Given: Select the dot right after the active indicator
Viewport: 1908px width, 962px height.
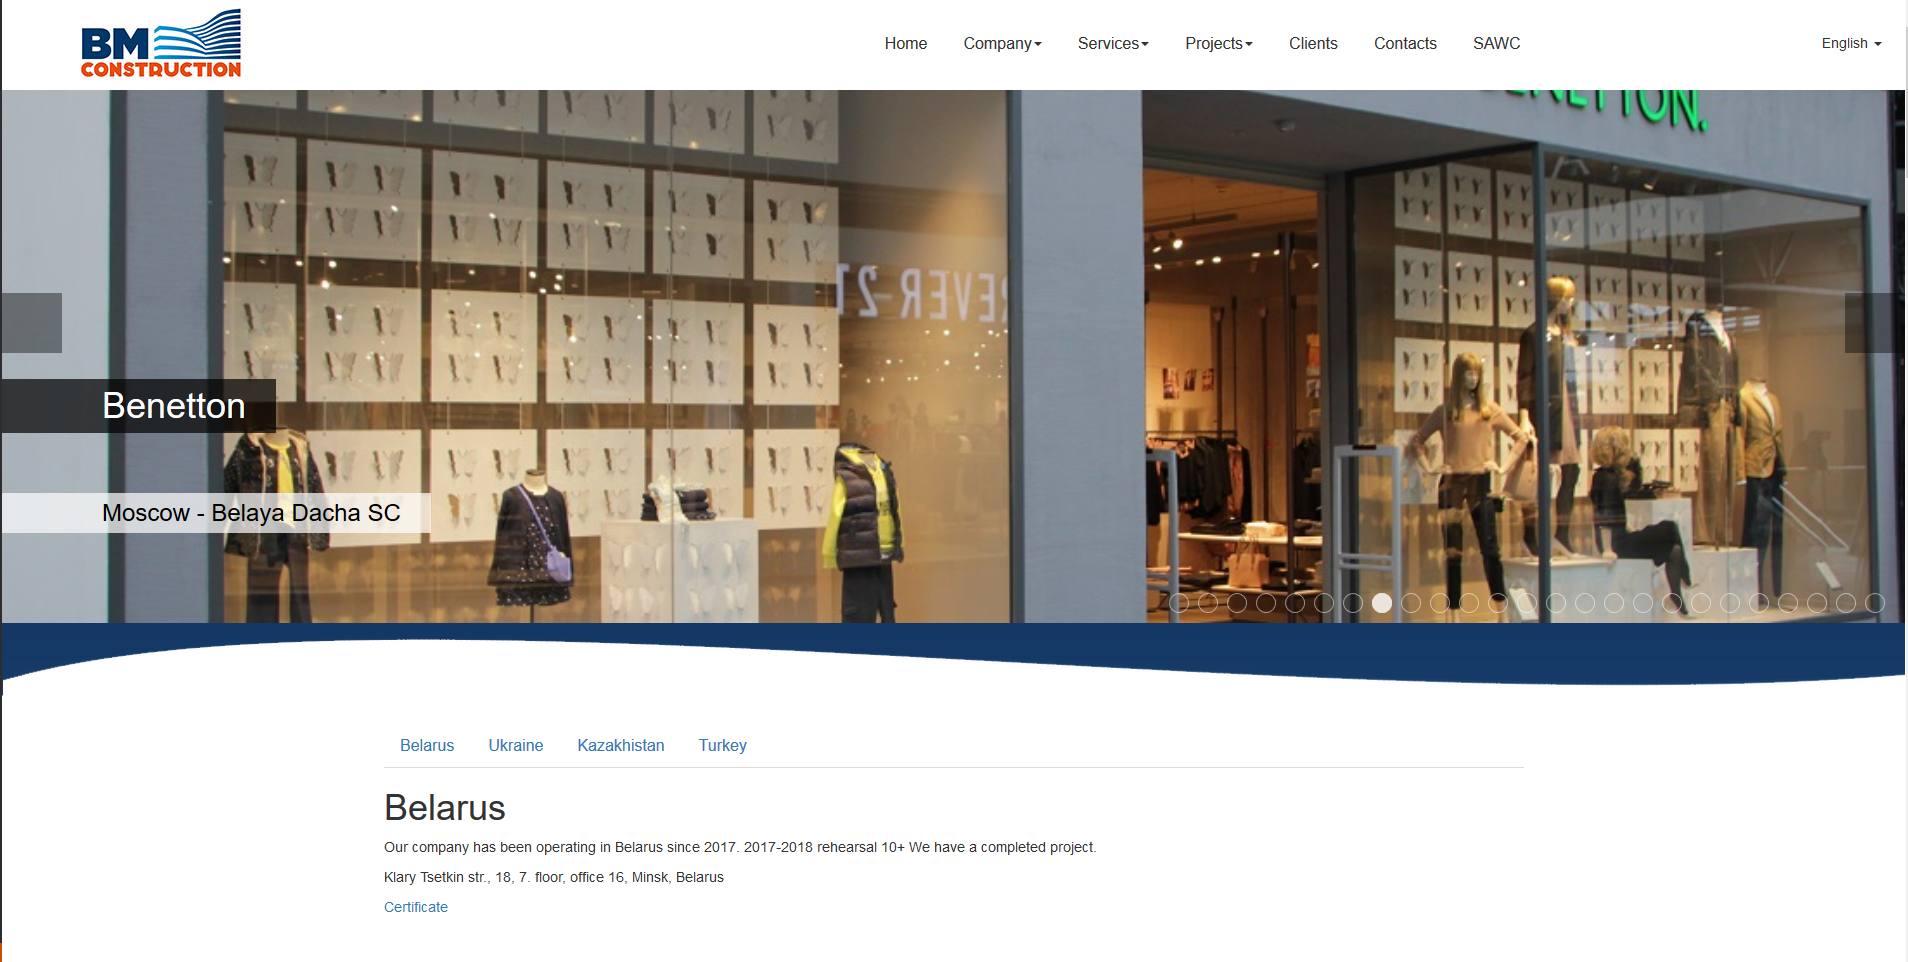Looking at the screenshot, I should click(x=1411, y=603).
